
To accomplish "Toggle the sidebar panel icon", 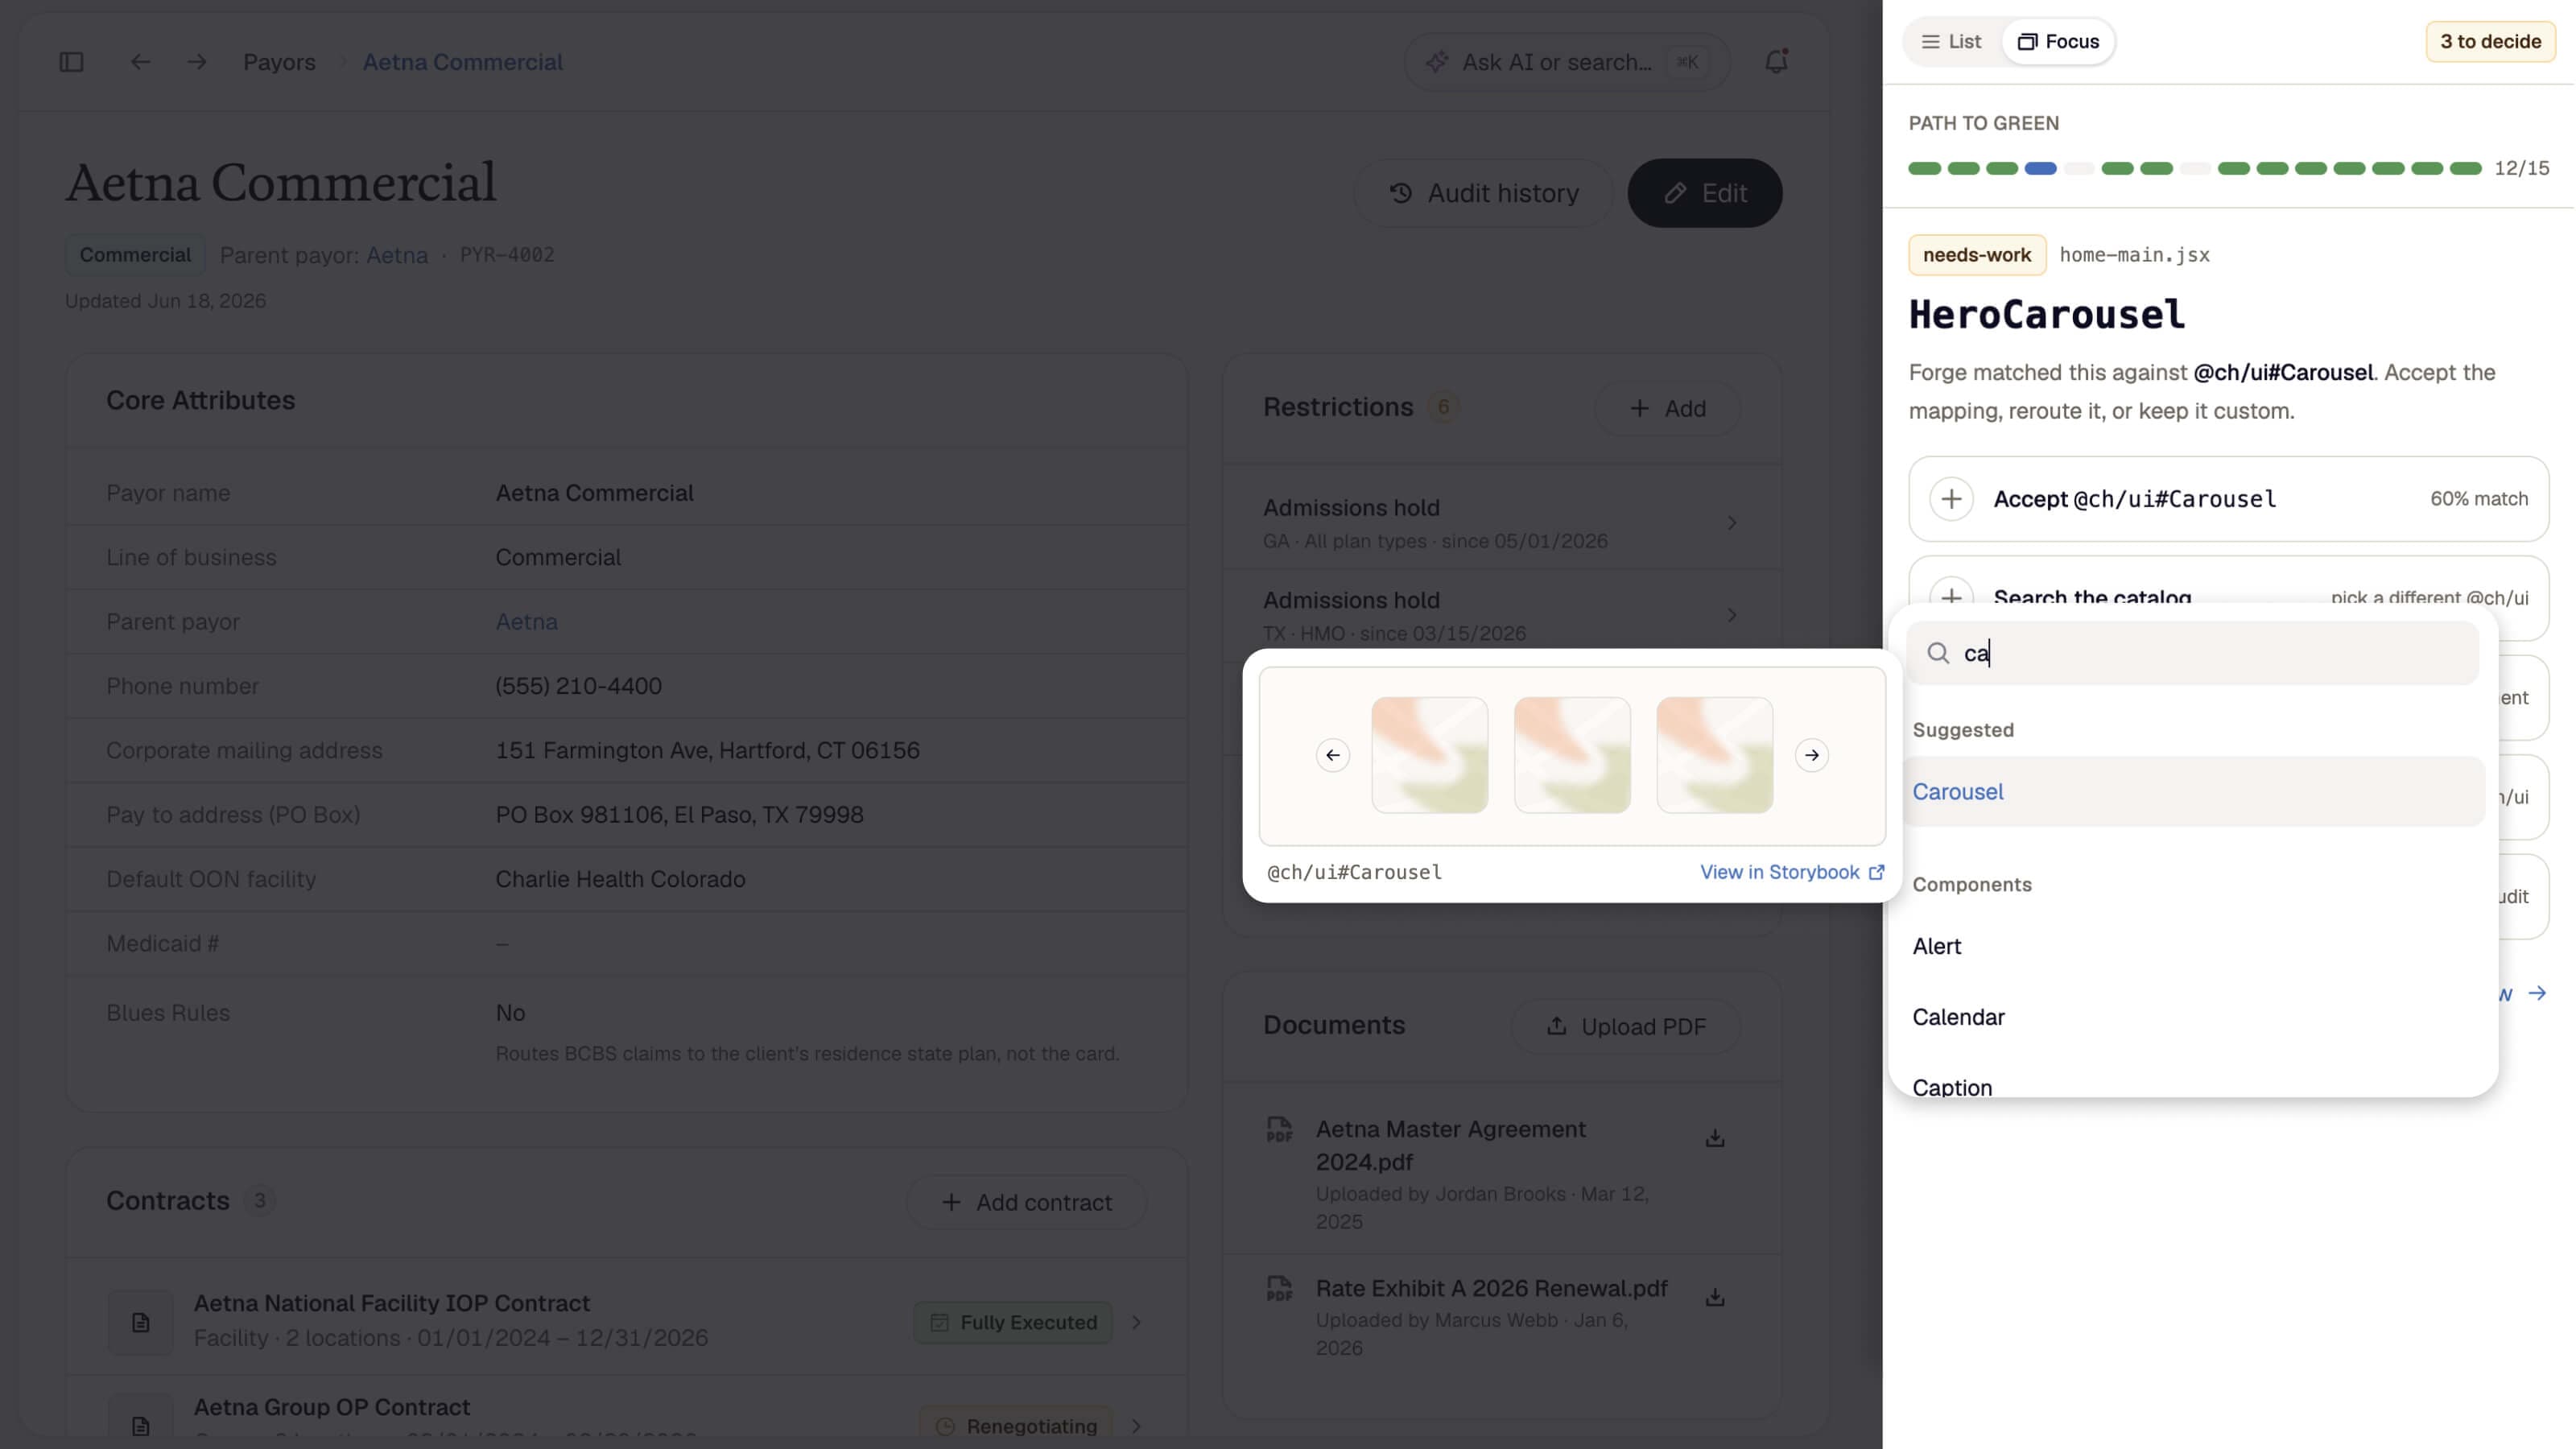I will (71, 62).
